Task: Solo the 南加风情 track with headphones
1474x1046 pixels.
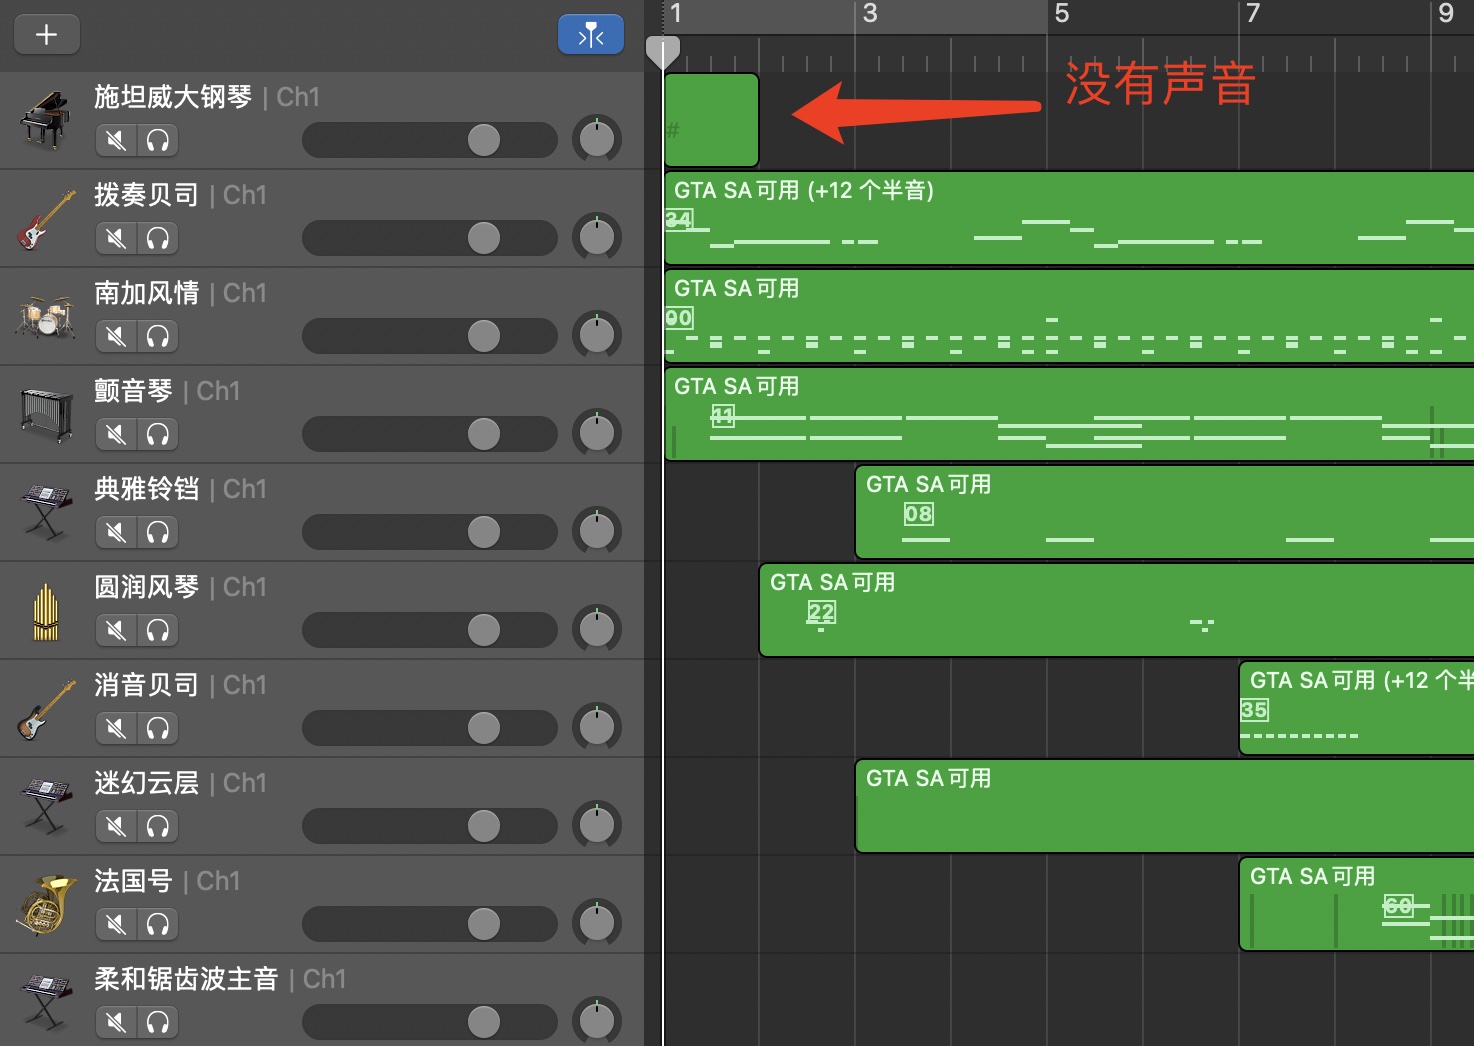Action: (x=158, y=336)
